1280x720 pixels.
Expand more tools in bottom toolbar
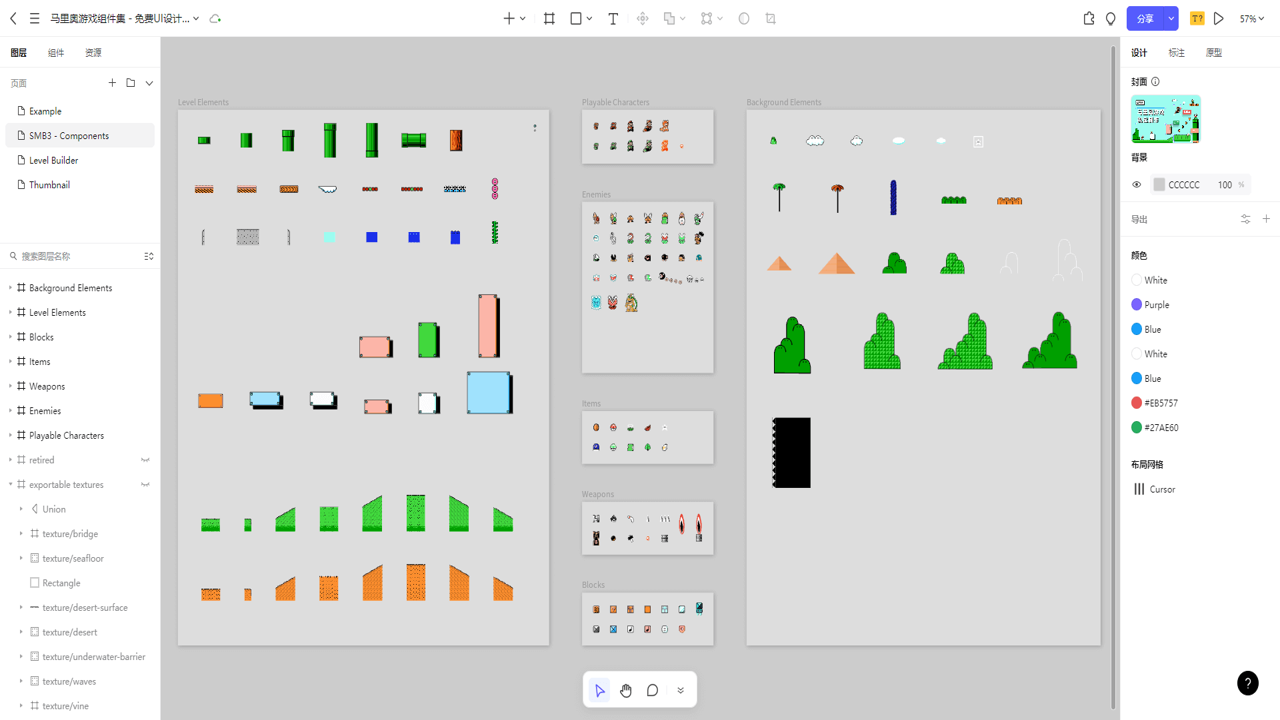pos(680,690)
